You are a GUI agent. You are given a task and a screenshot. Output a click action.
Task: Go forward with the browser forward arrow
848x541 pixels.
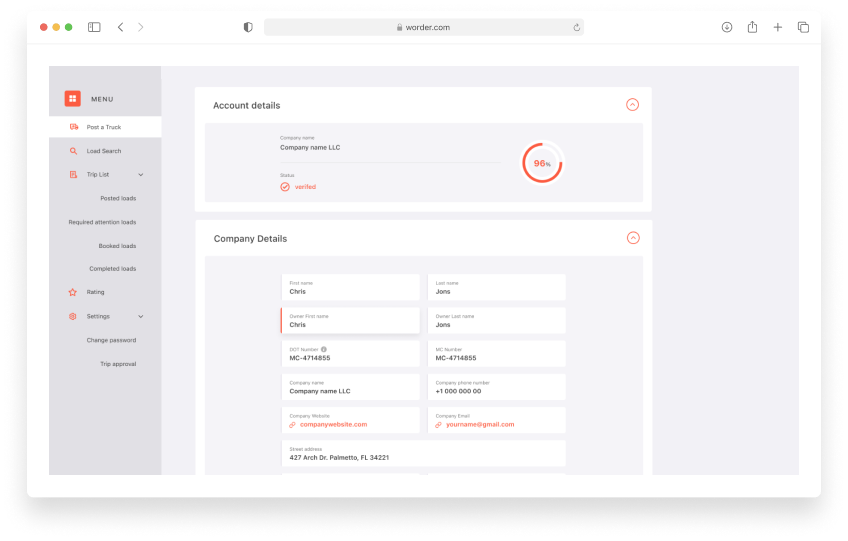[x=141, y=27]
